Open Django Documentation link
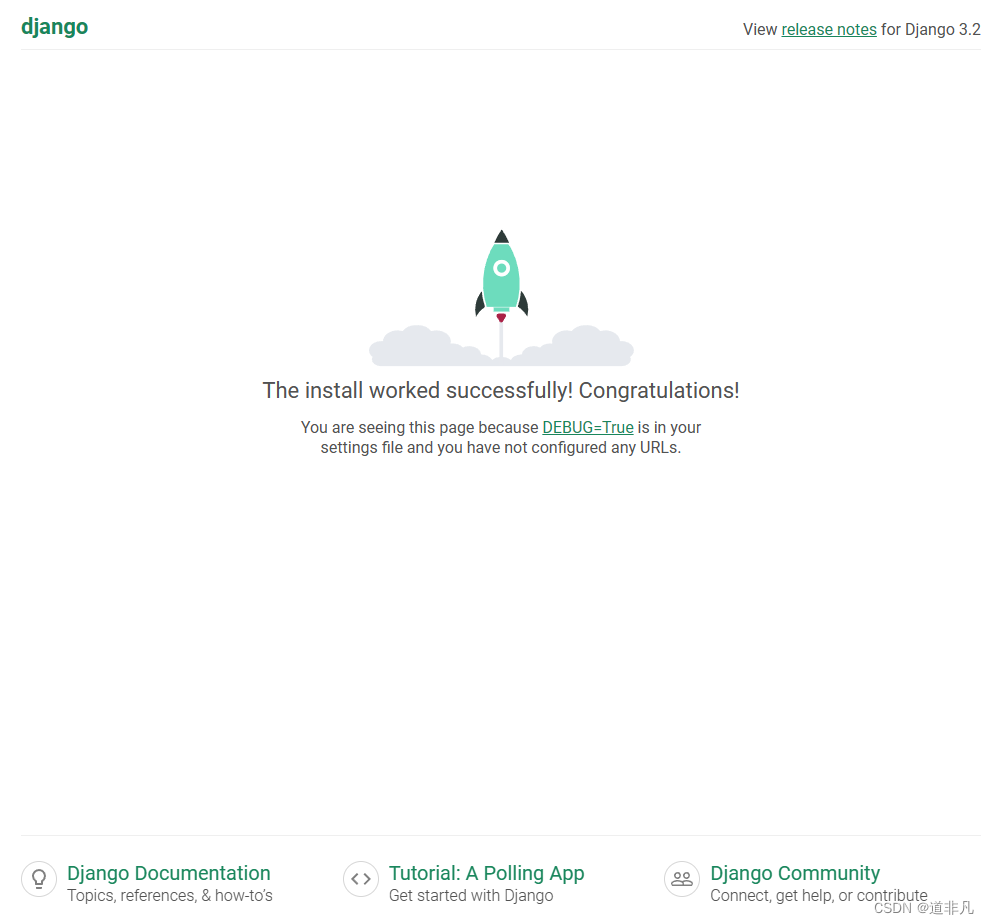The height and width of the screenshot is (924, 989). [x=169, y=873]
